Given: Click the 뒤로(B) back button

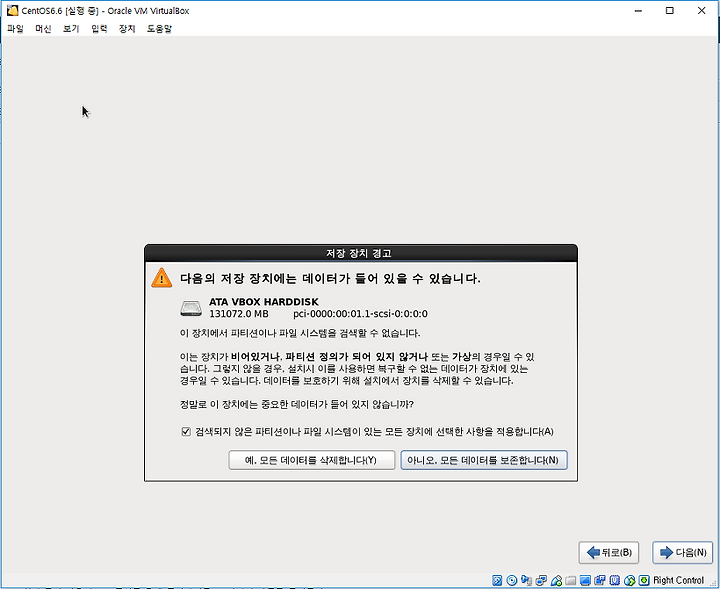Looking at the screenshot, I should [609, 552].
